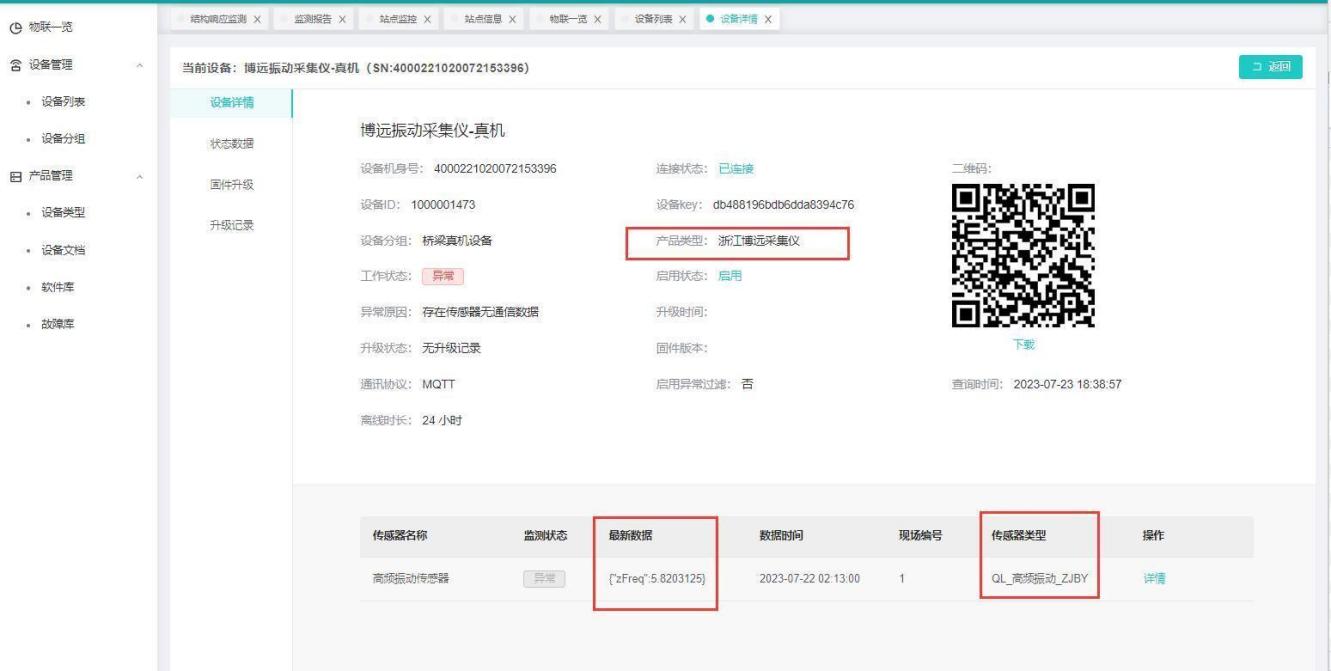Open the 升级记录 side tab
This screenshot has width=1331, height=671.
[x=231, y=225]
